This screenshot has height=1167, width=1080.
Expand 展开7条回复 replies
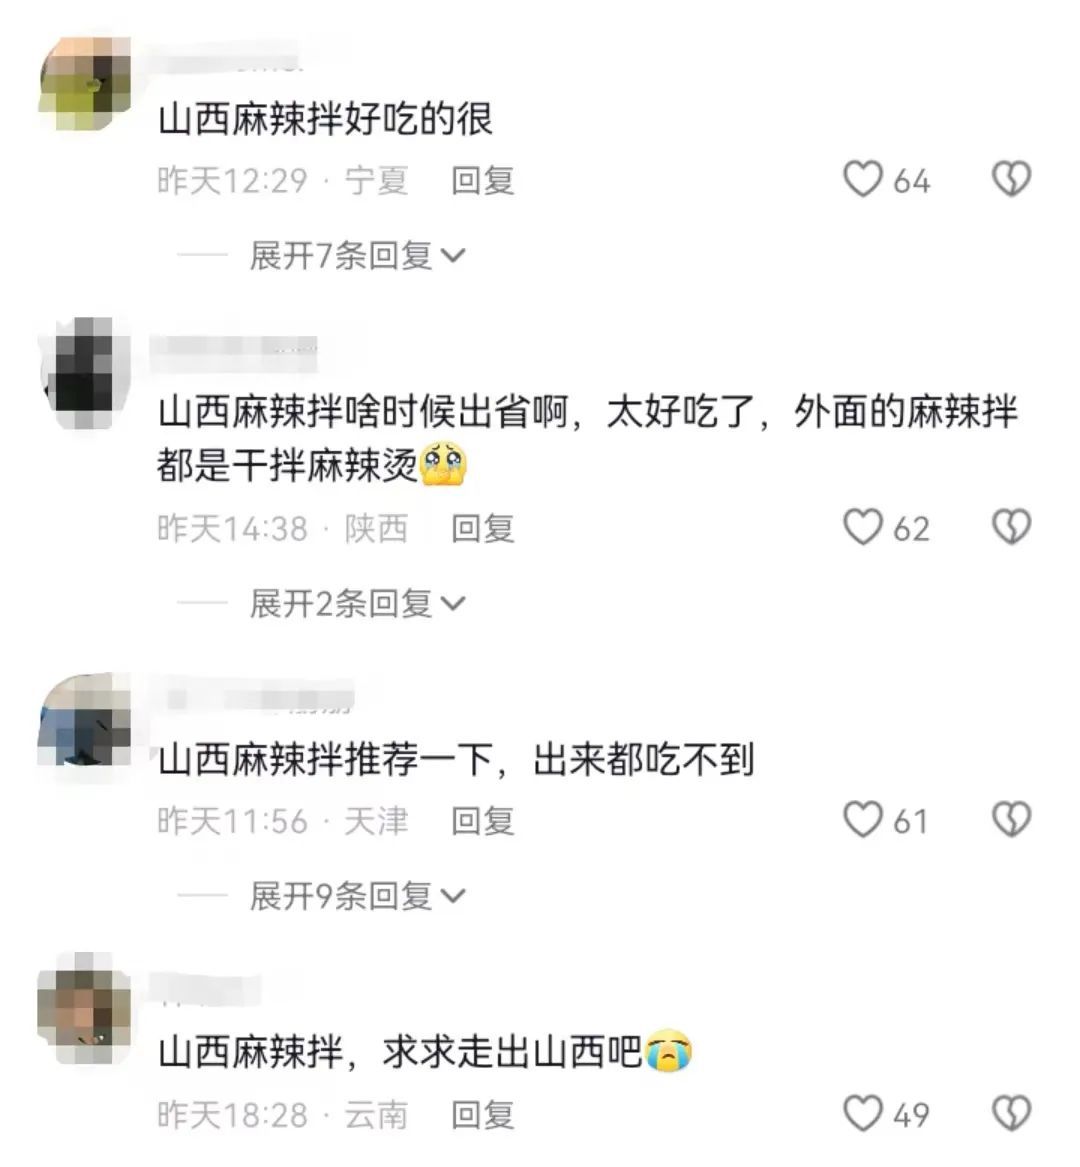(357, 256)
